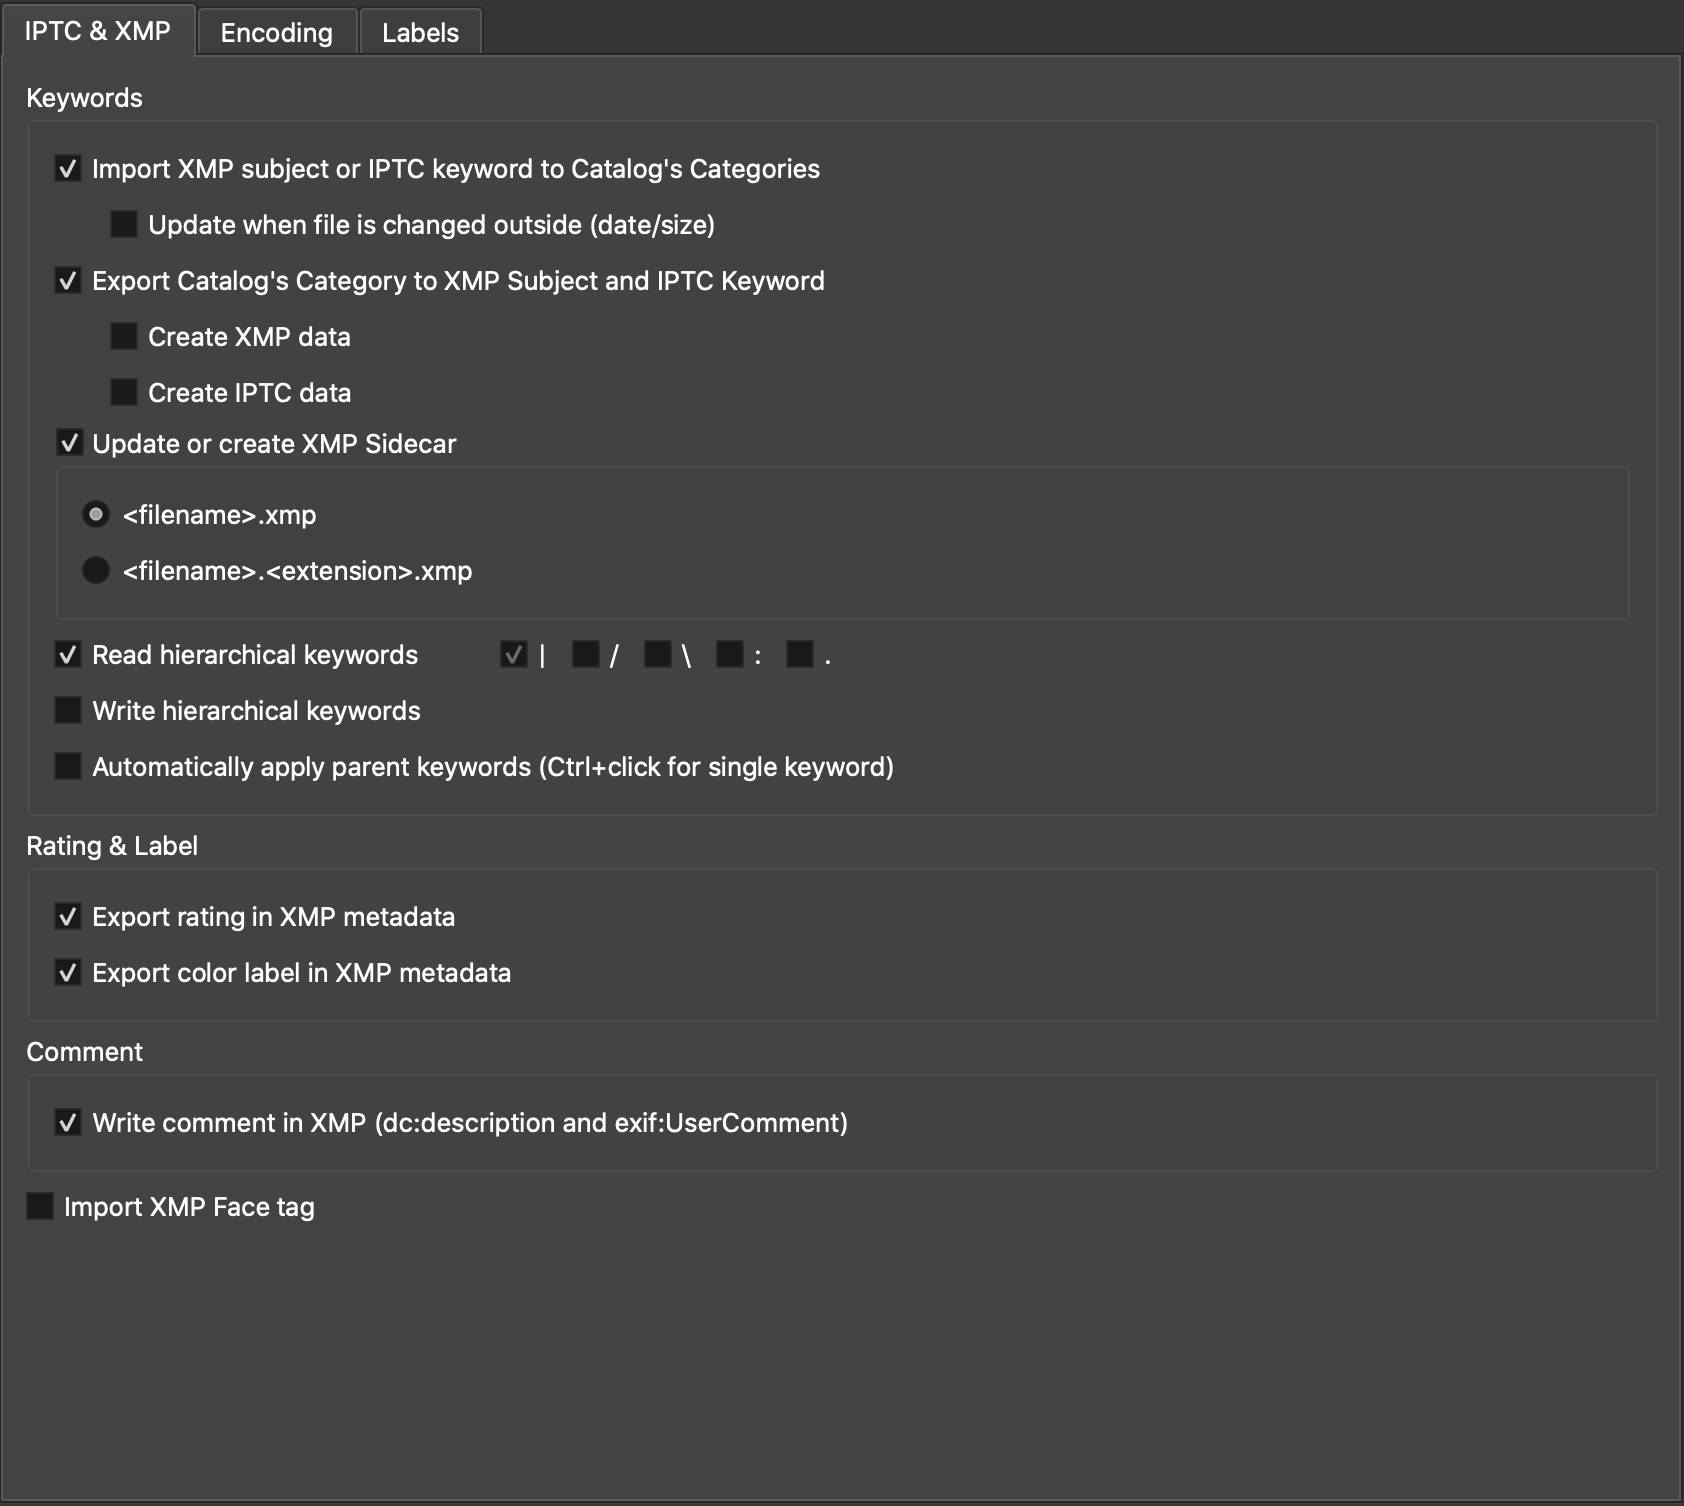1684x1506 pixels.
Task: Uncheck Import XMP subject or IPTC keyword
Action: (68, 169)
